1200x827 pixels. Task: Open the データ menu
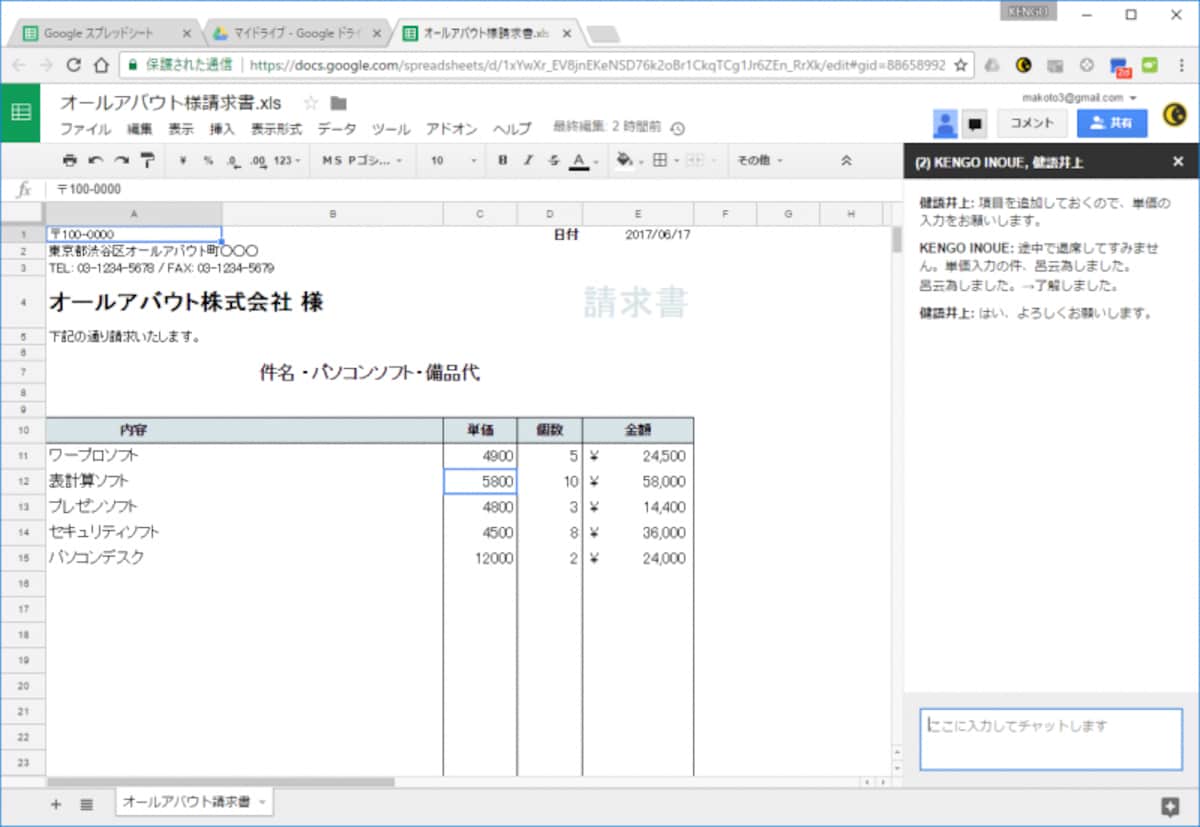[x=337, y=129]
